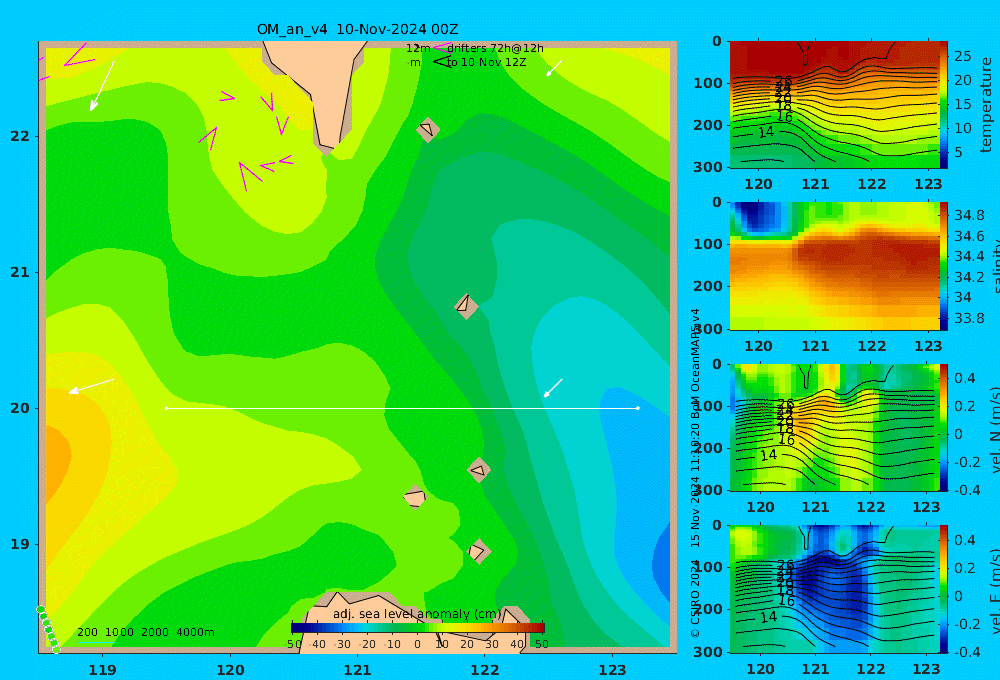This screenshot has height=680, width=1000.
Task: Click the '34.8' tick on salinity scale
Action: pyautogui.click(x=969, y=215)
